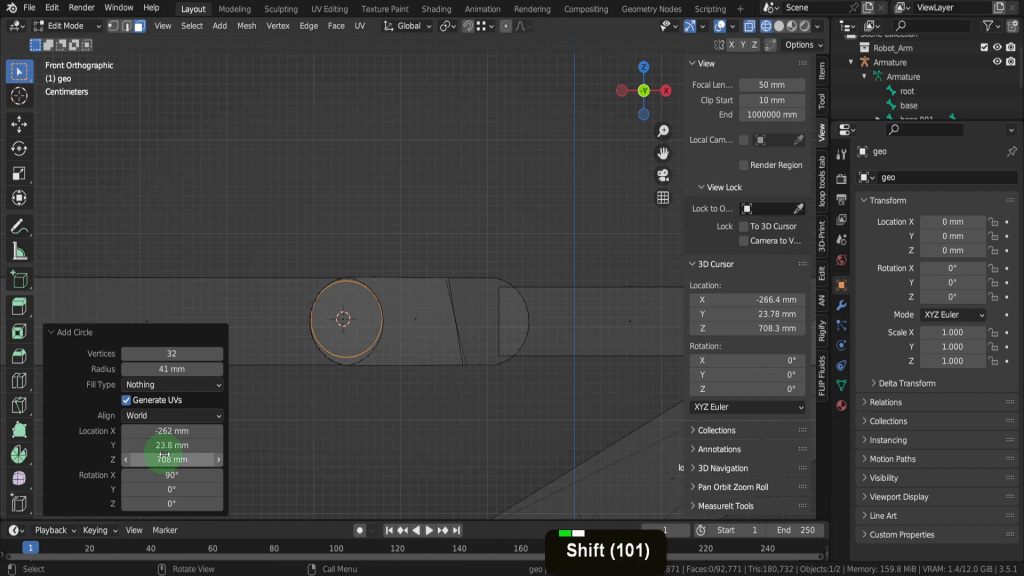Click the Options button in viewport header
The image size is (1024, 576).
pyautogui.click(x=800, y=45)
